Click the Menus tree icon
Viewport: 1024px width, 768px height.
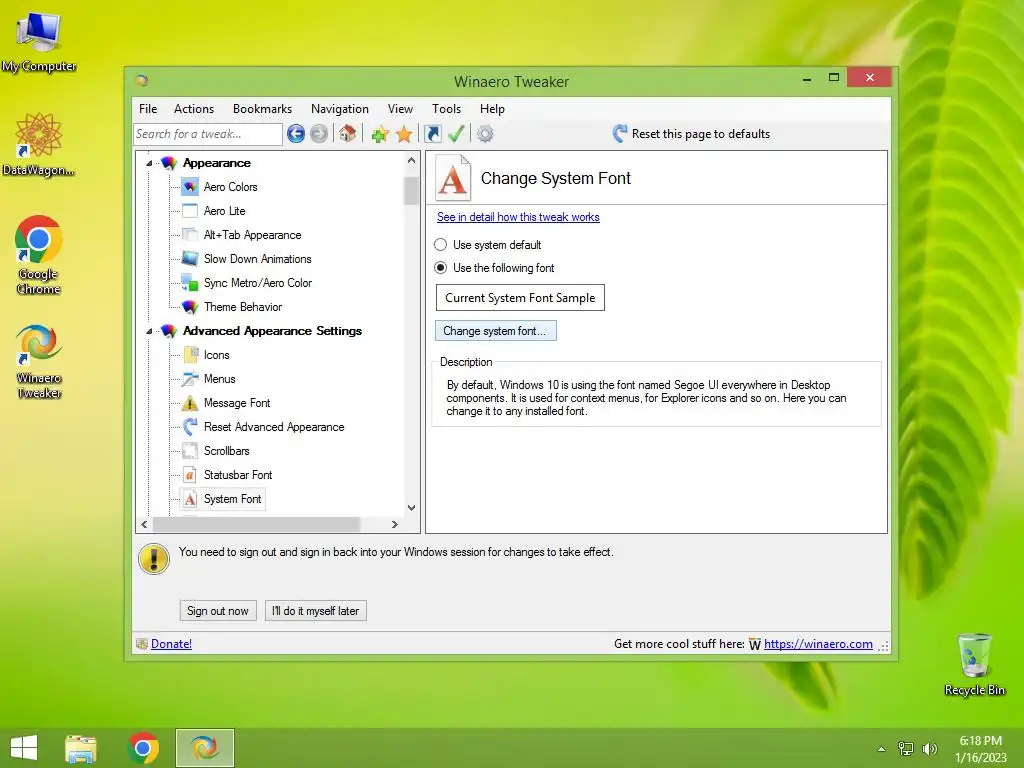click(x=190, y=379)
